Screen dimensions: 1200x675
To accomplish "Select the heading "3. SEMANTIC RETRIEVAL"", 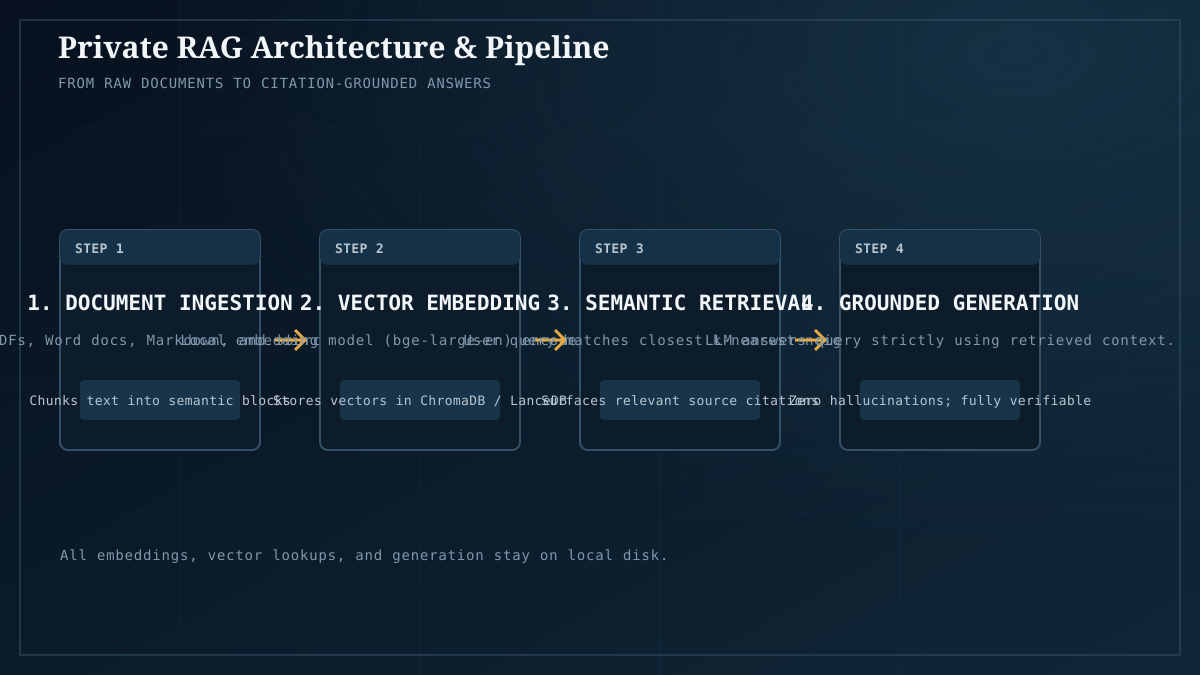I will coord(680,303).
